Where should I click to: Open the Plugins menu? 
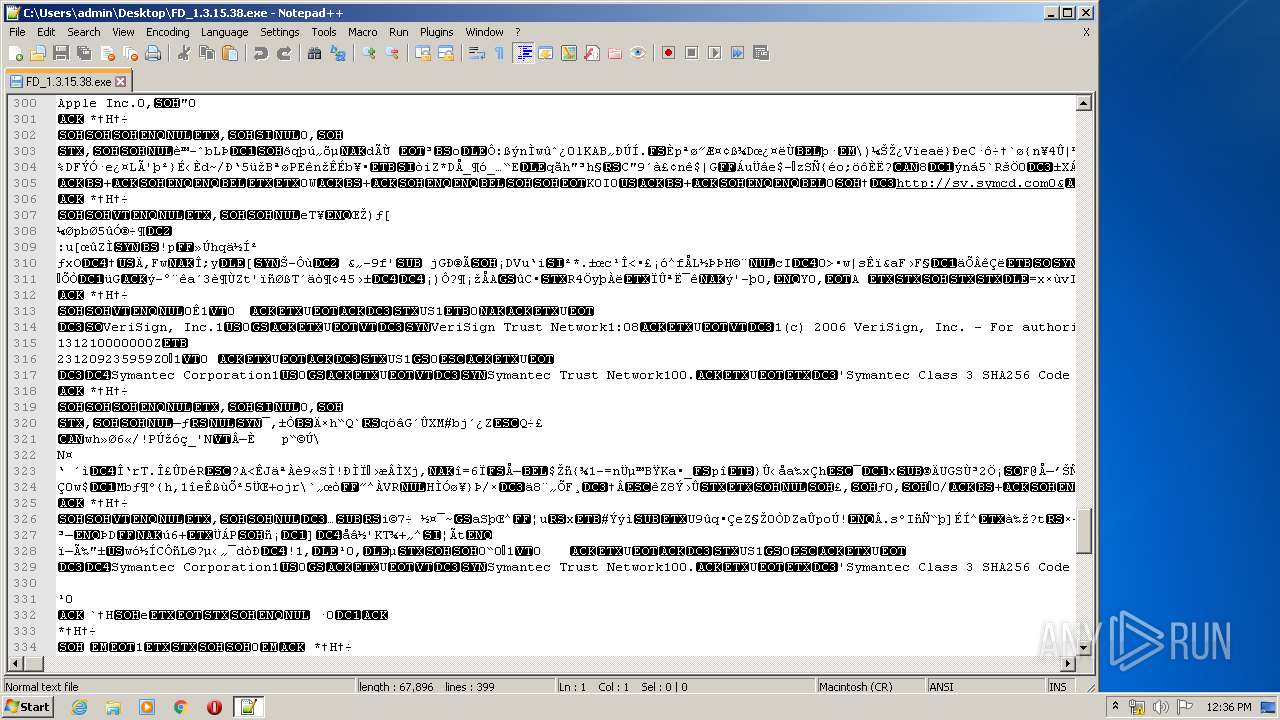point(437,32)
